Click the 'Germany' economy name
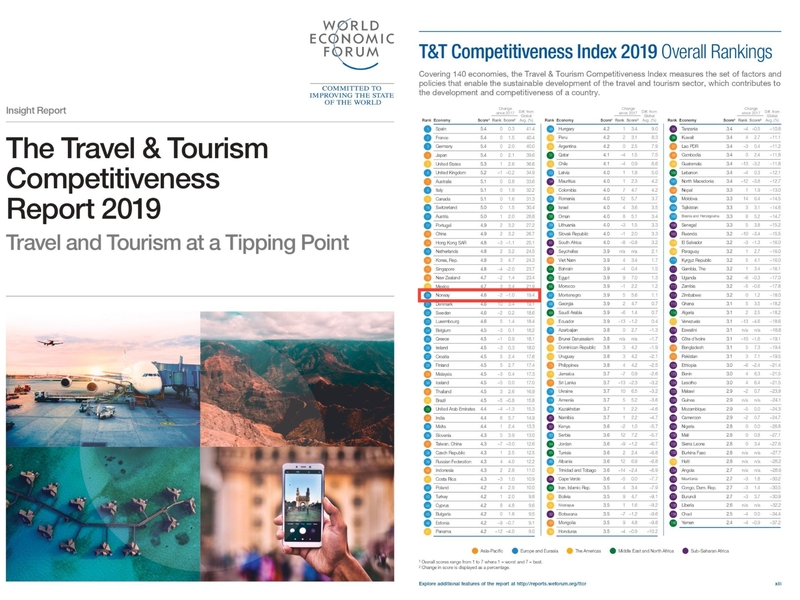This screenshot has width=800, height=600. (x=444, y=146)
